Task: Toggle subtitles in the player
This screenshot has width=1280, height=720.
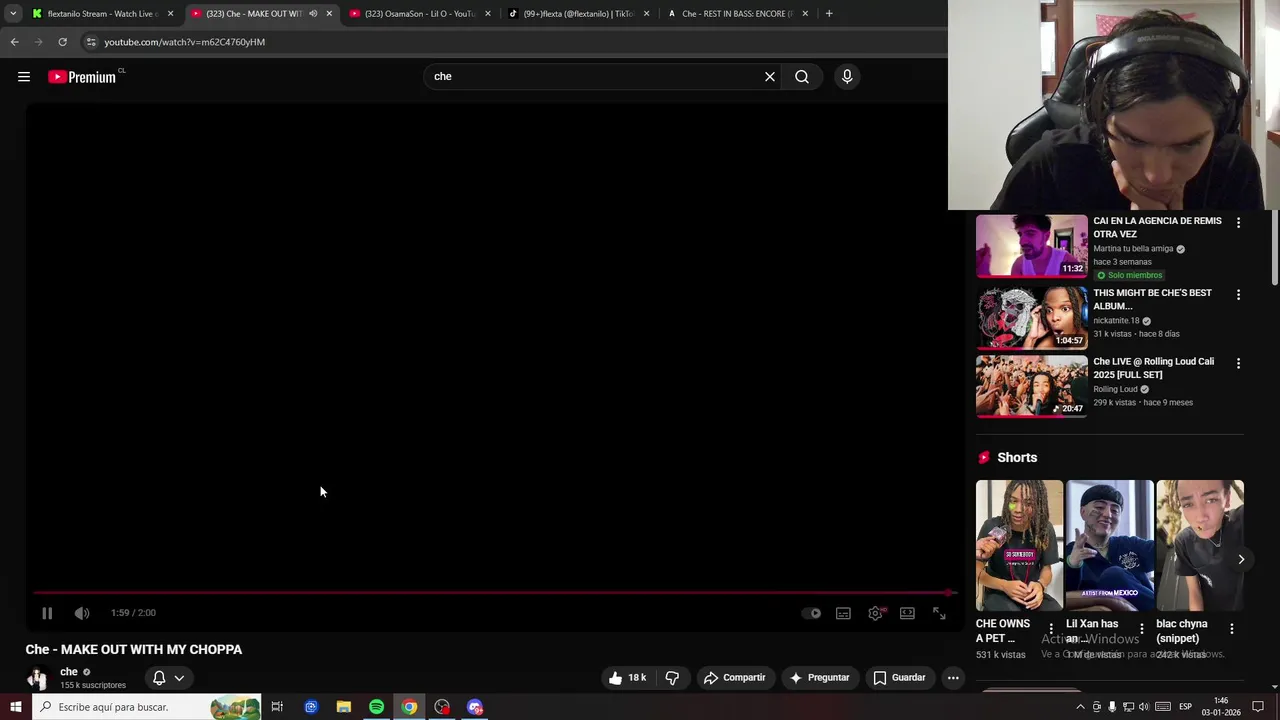Action: 843,613
